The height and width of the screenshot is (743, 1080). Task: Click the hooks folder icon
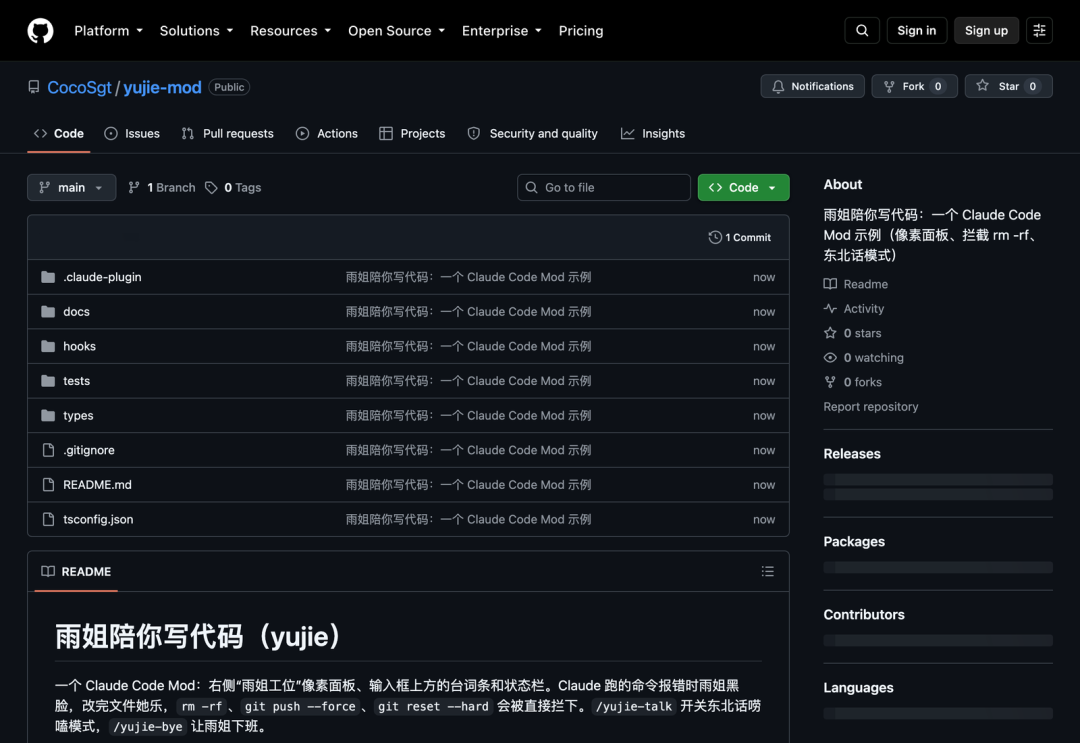pos(48,346)
